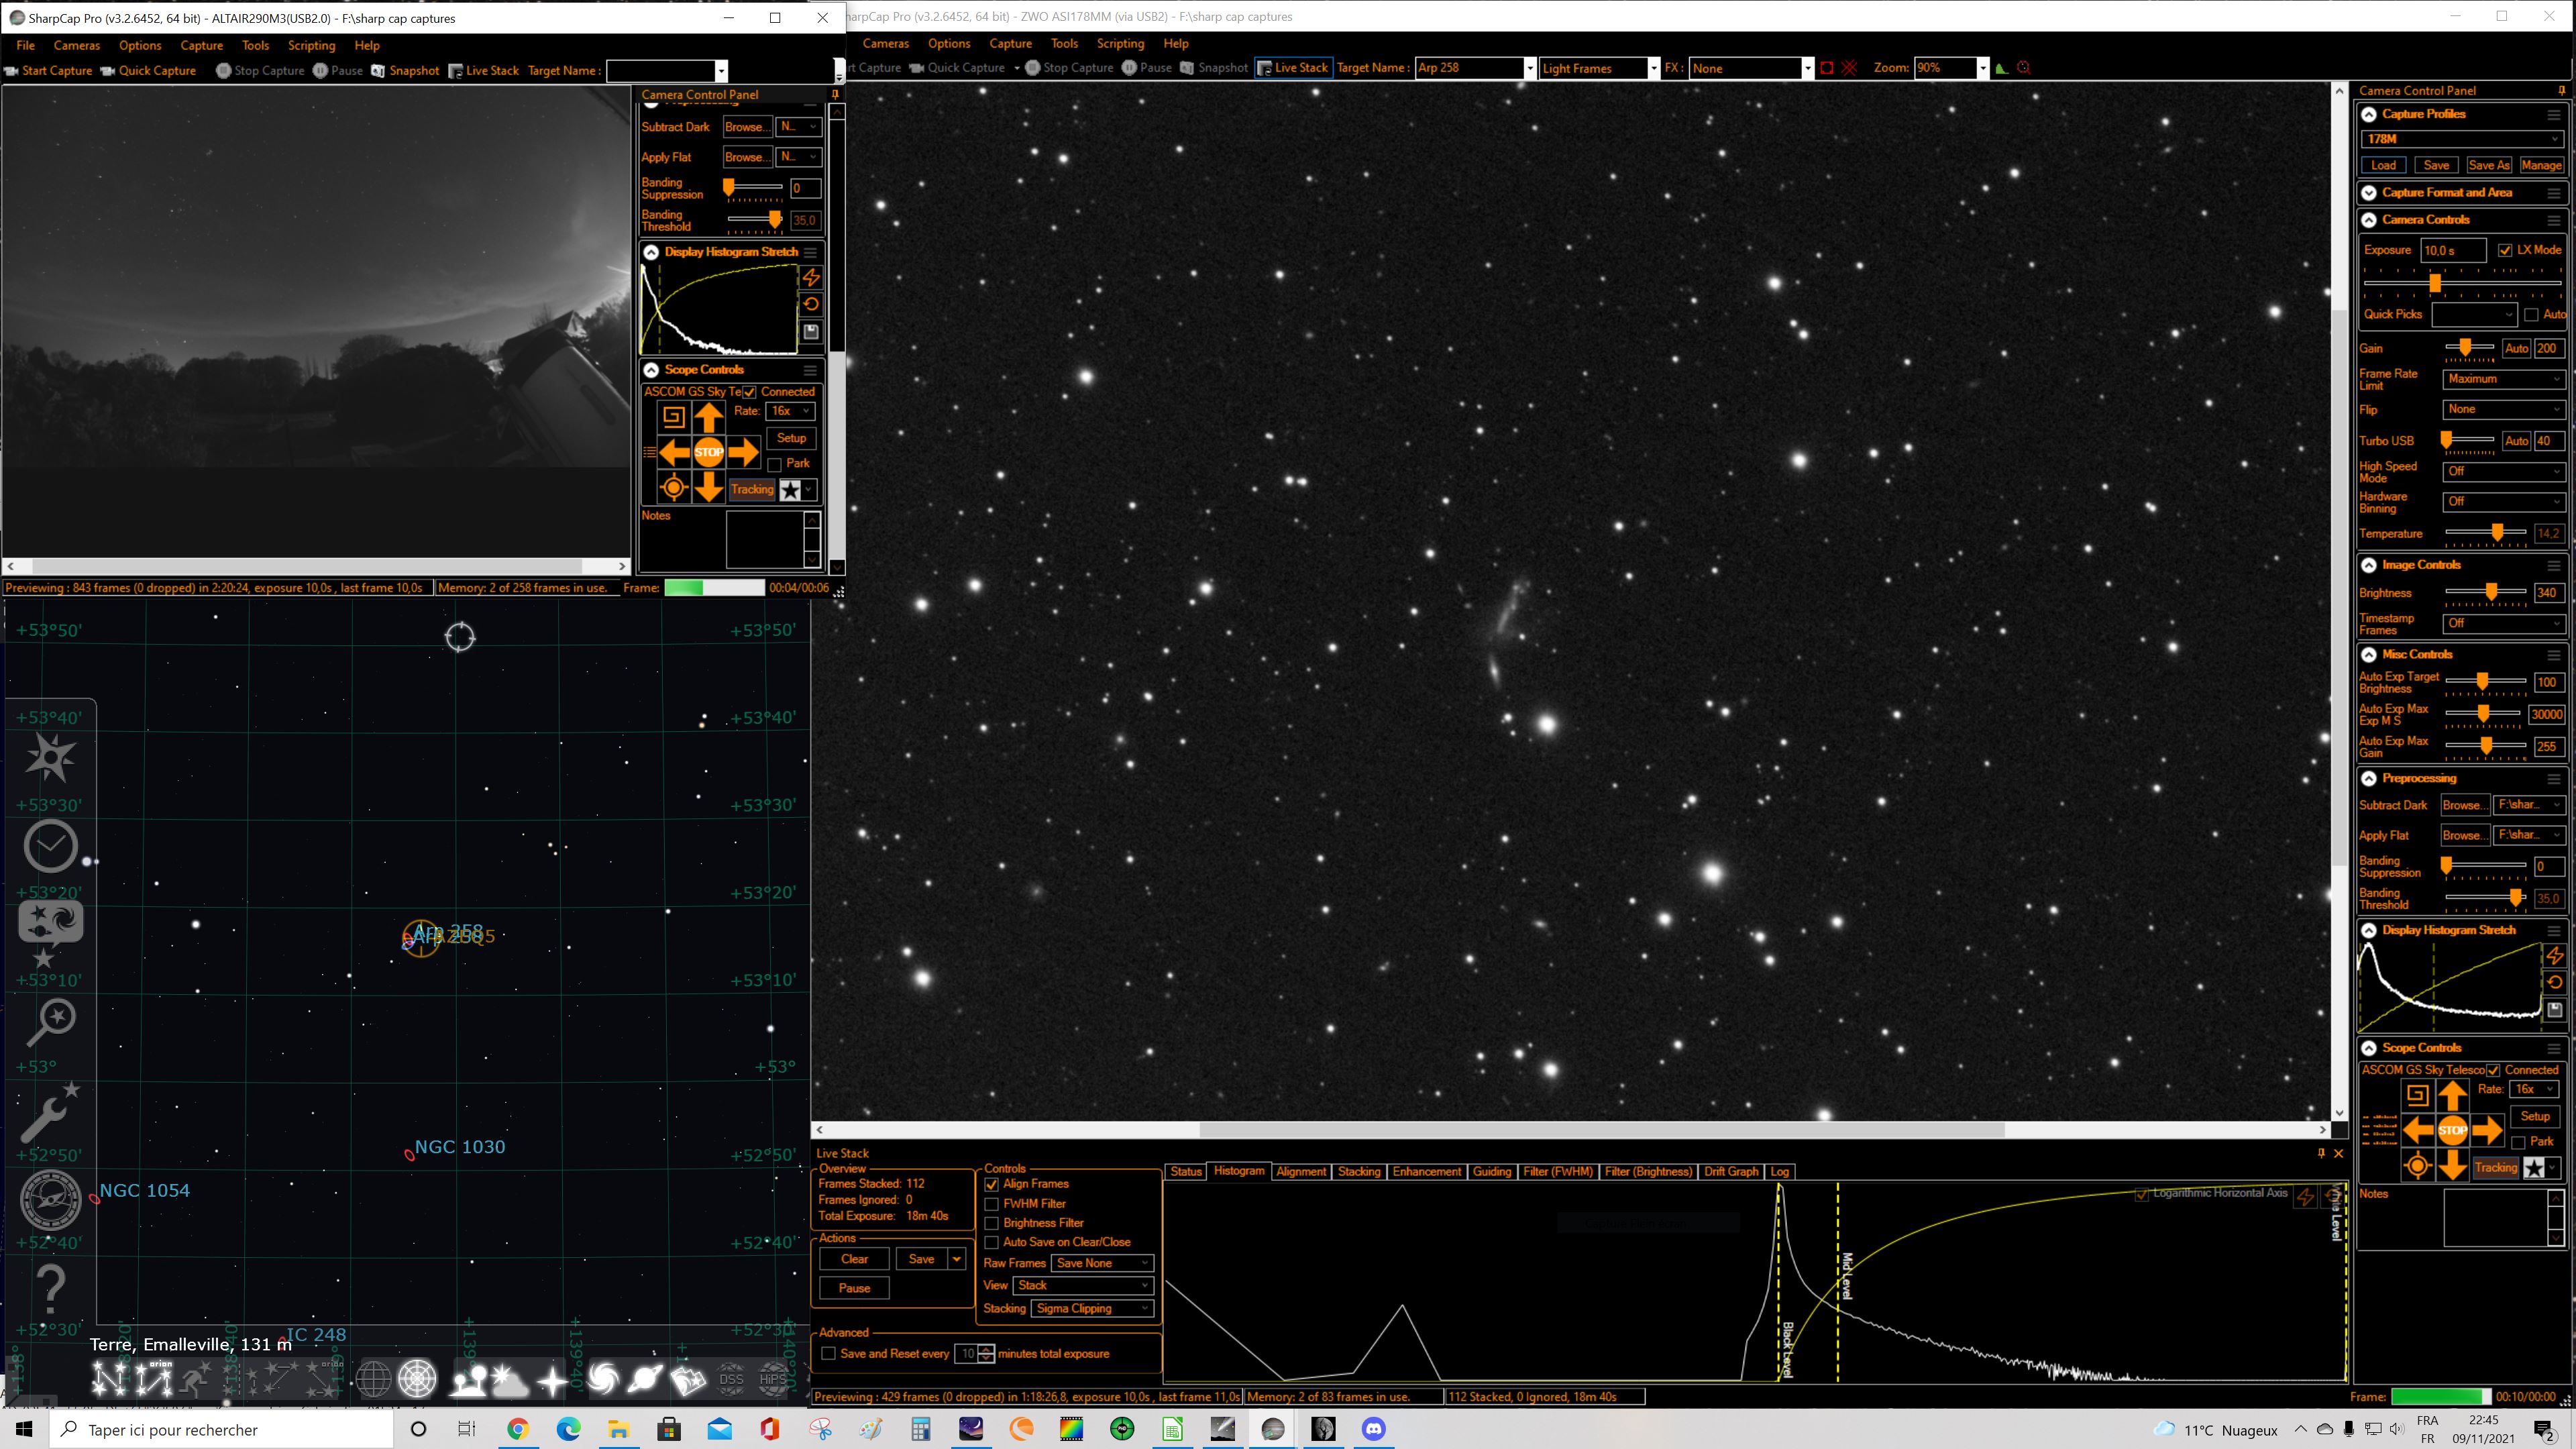Click Load in Capture Profiles
2576x1449 pixels.
2384,165
